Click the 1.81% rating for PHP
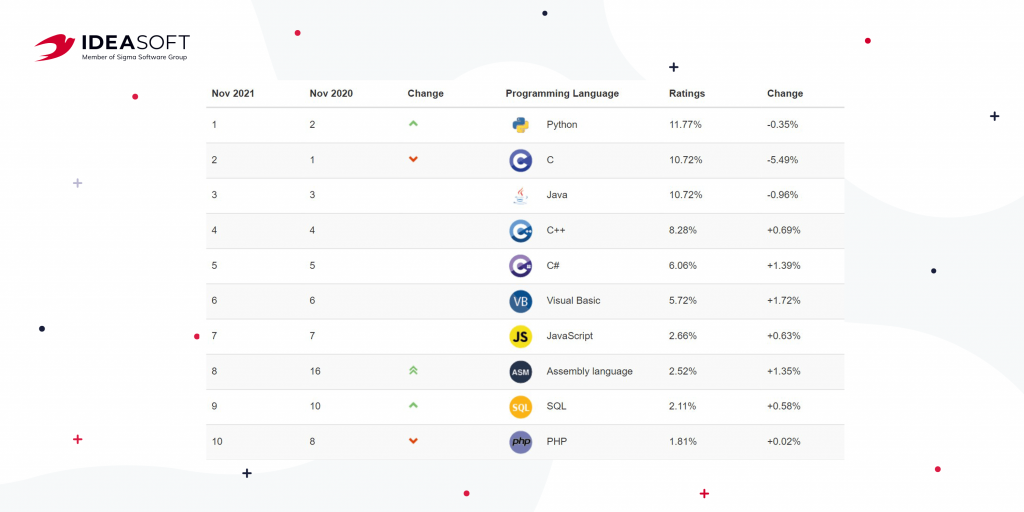1024x512 pixels. click(682, 442)
